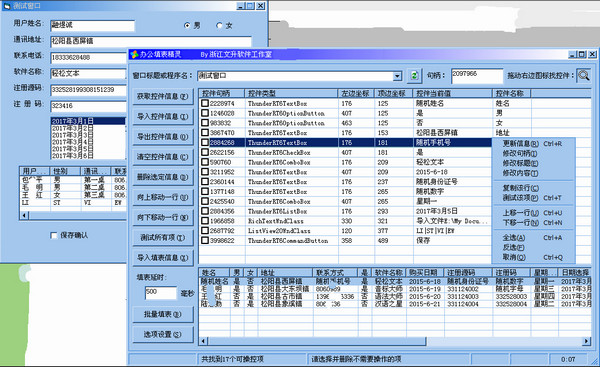
Task: Choose 测试该项 Ctrl+T from context menu
Action: click(533, 198)
